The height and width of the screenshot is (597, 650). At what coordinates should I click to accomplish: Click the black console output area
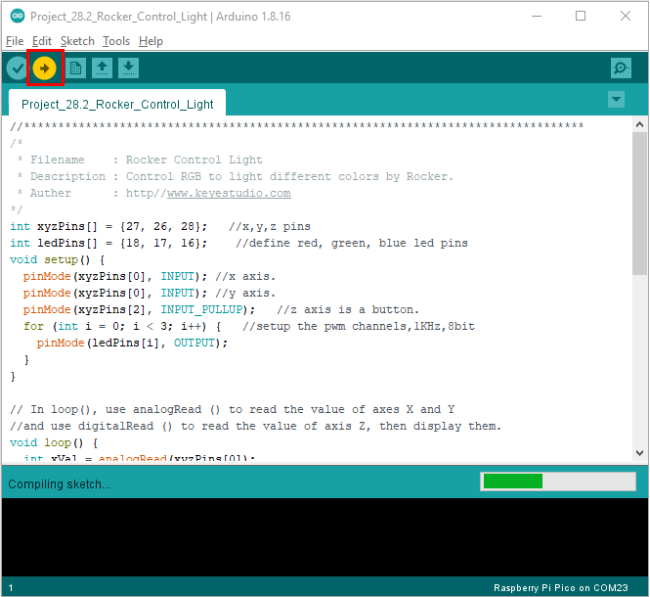click(325, 537)
